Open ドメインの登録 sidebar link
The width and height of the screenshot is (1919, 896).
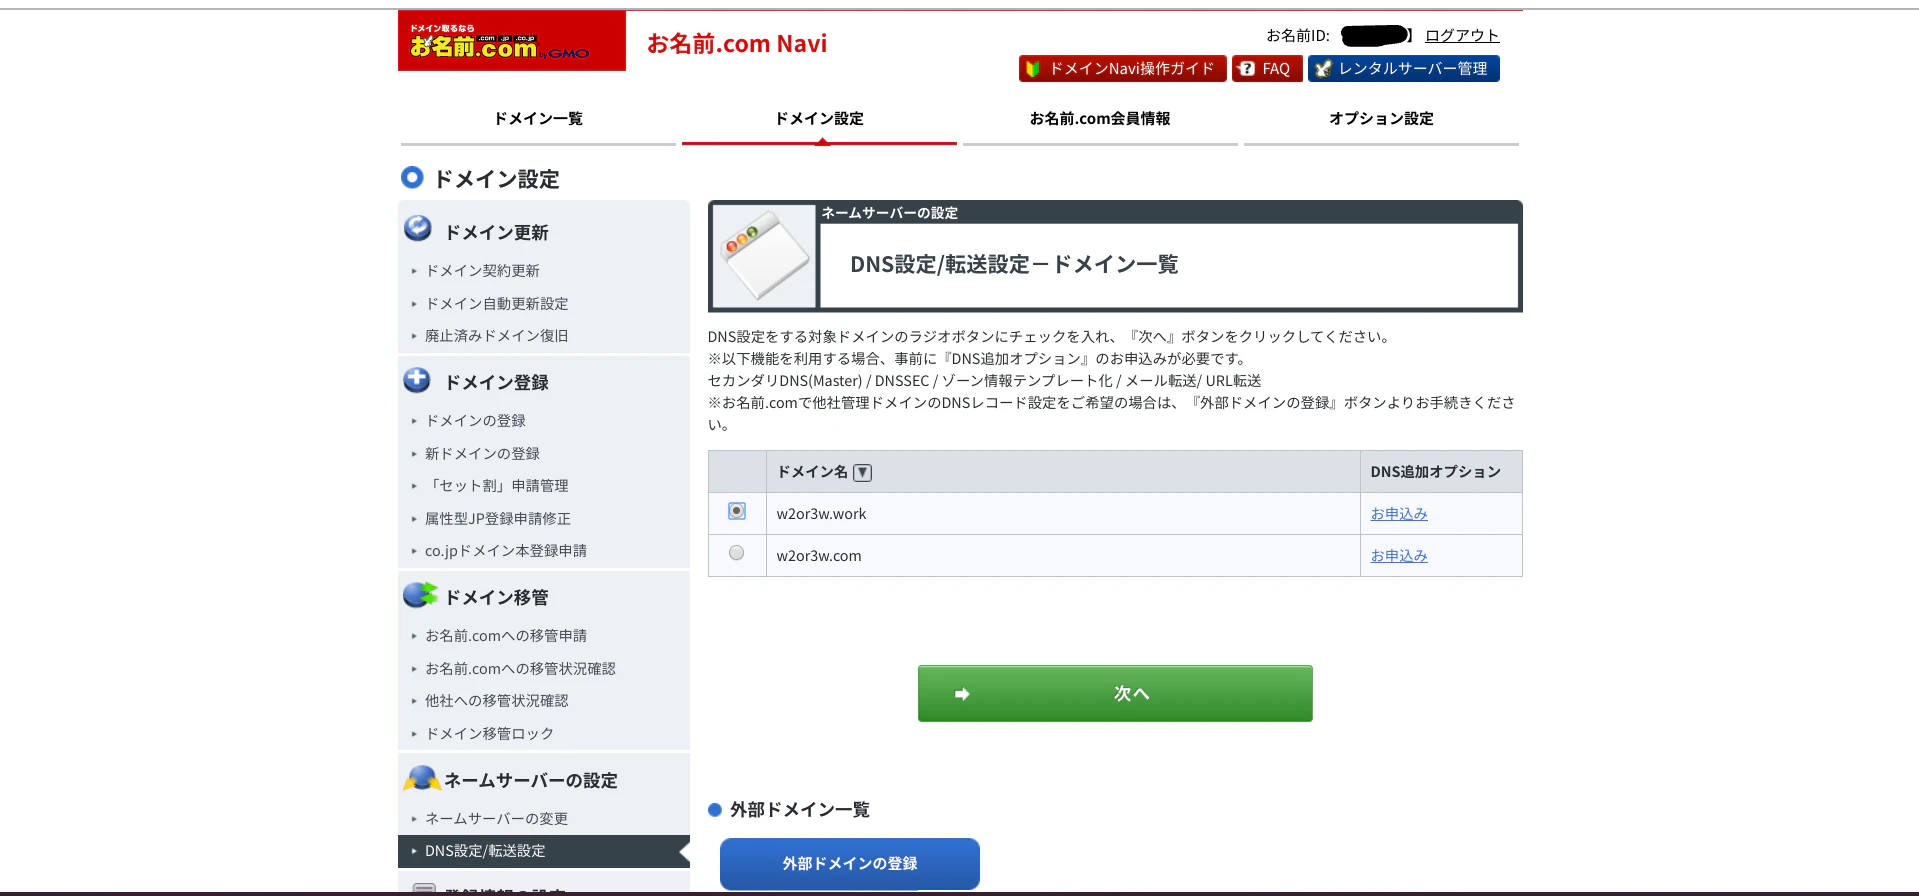point(475,421)
